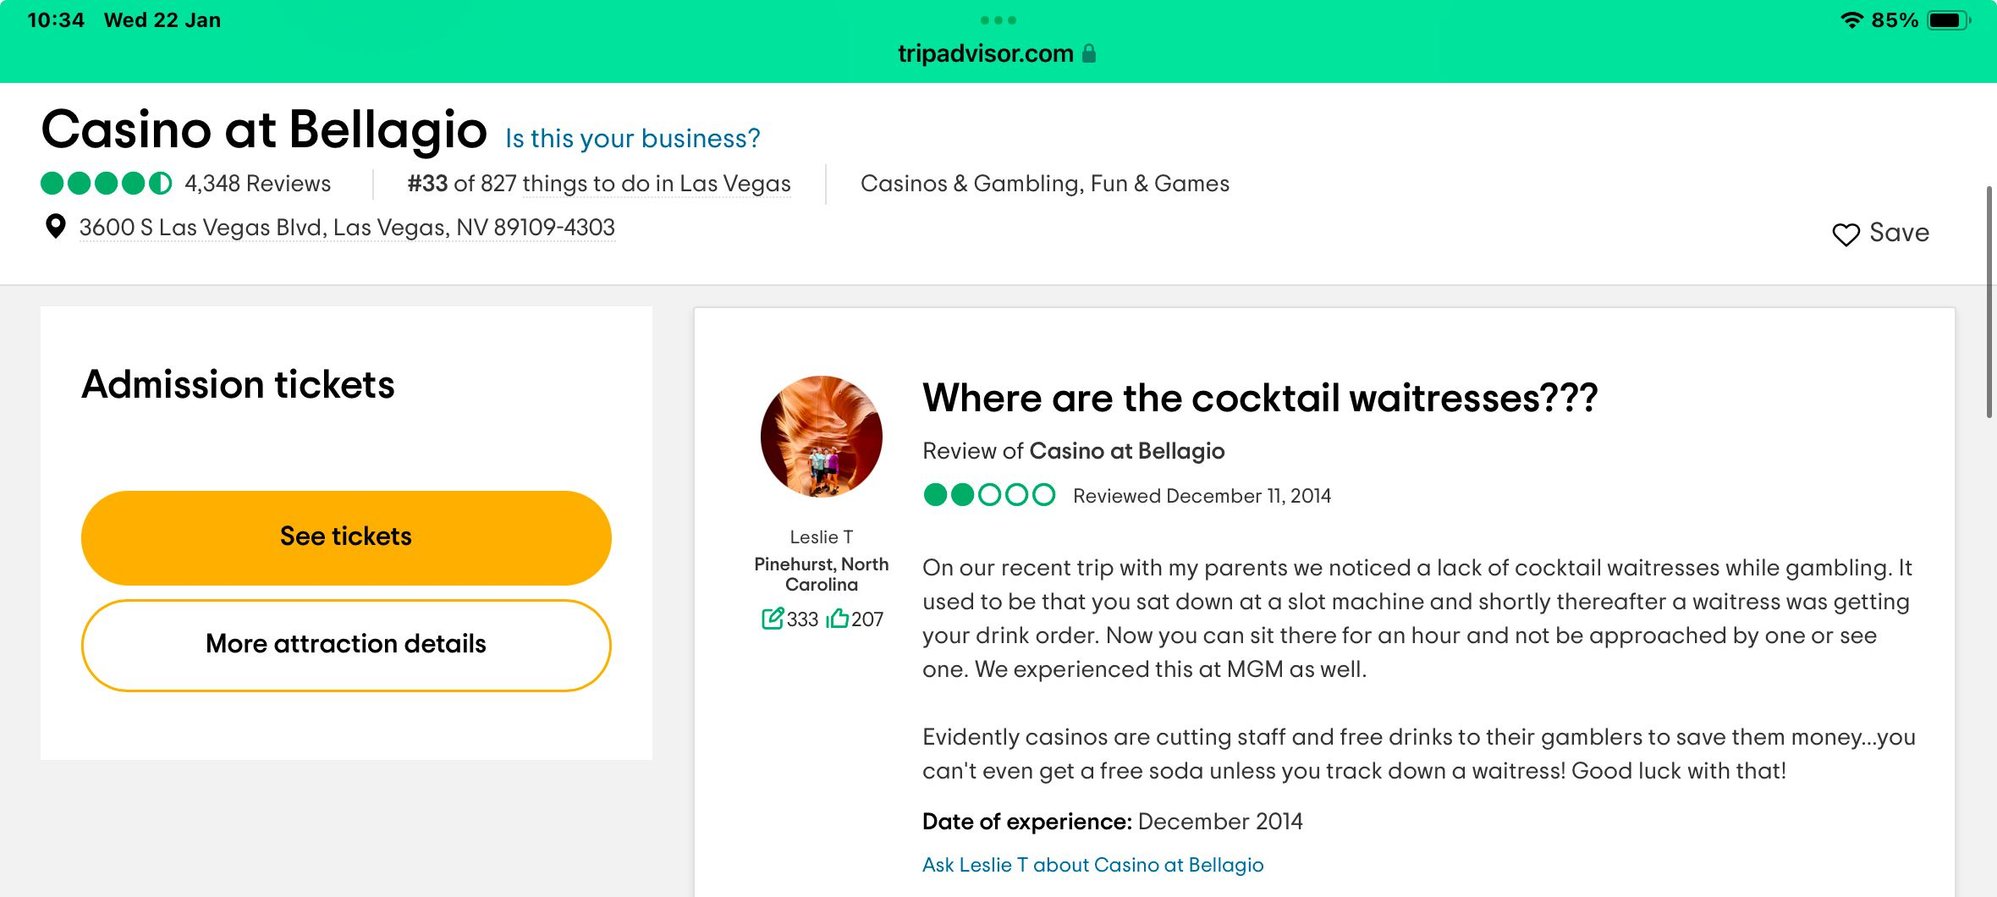1997x897 pixels.
Task: Open Leslie T's profile photo
Action: (x=821, y=436)
